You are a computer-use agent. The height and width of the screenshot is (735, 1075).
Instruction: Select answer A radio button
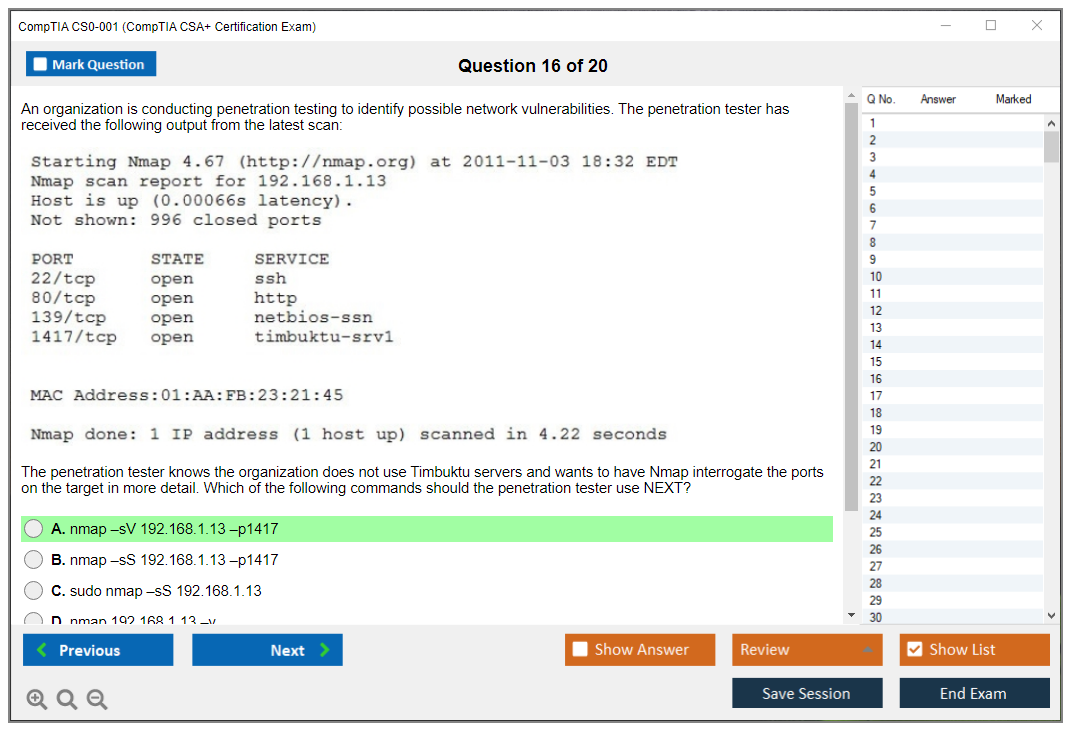point(34,529)
